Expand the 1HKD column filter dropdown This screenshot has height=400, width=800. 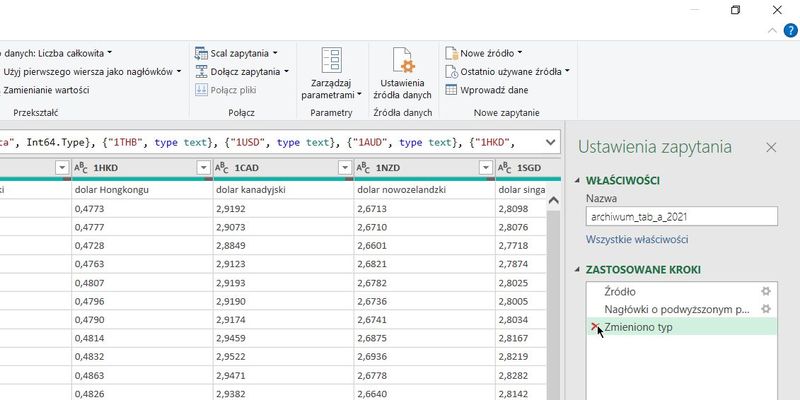203,167
